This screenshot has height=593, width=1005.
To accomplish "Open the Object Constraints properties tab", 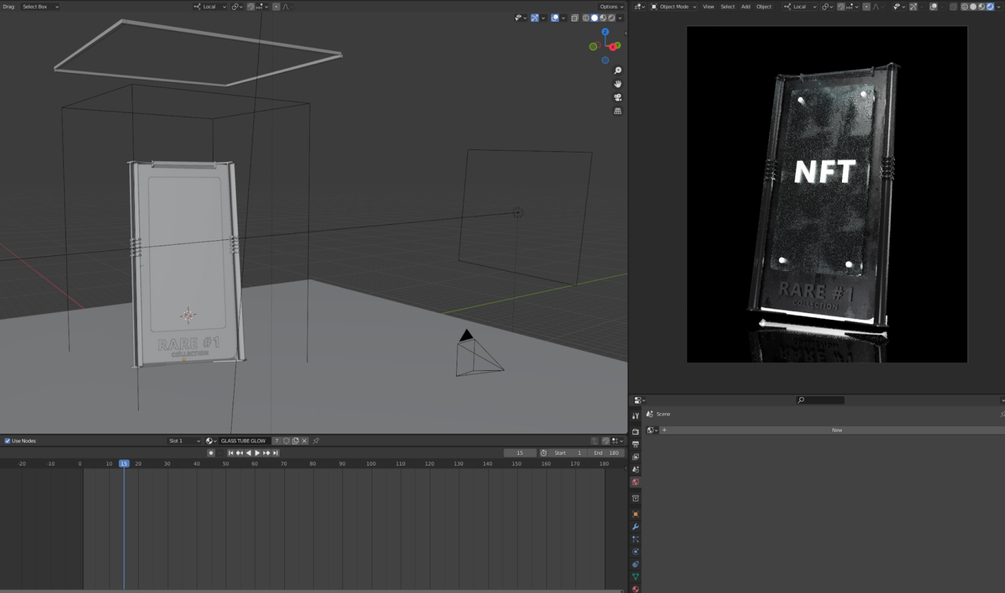I will [x=635, y=564].
